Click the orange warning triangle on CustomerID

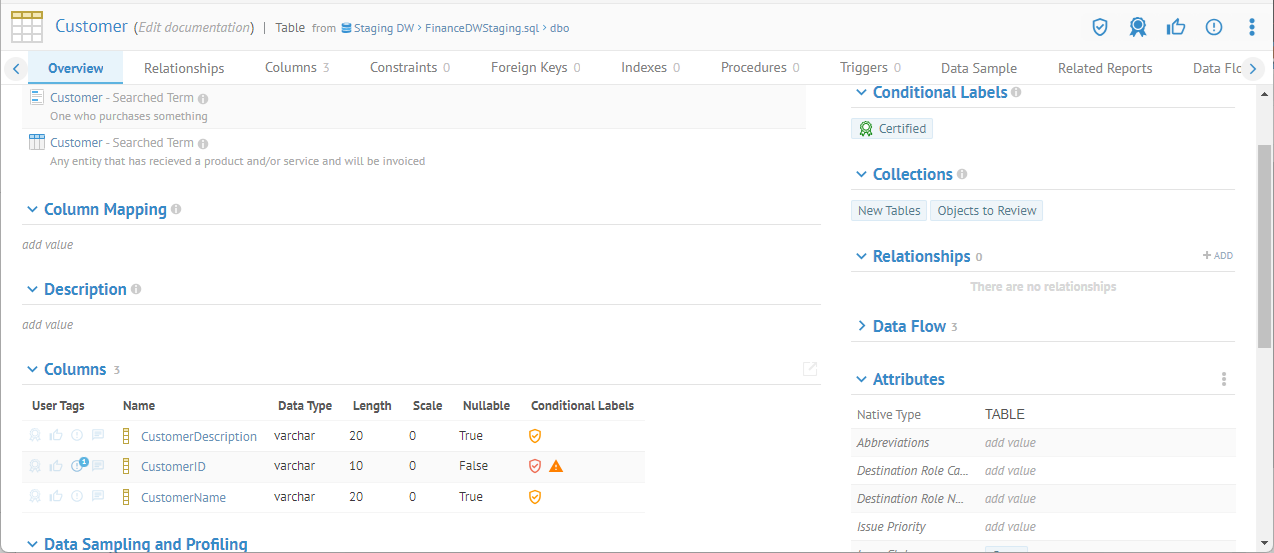[x=556, y=466]
